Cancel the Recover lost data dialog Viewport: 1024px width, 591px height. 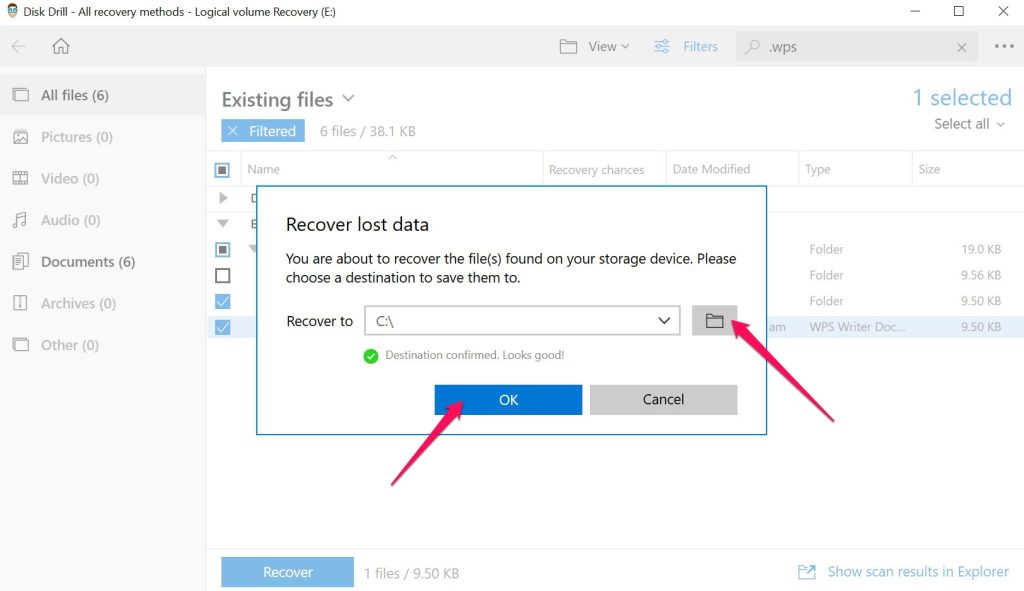pyautogui.click(x=663, y=399)
